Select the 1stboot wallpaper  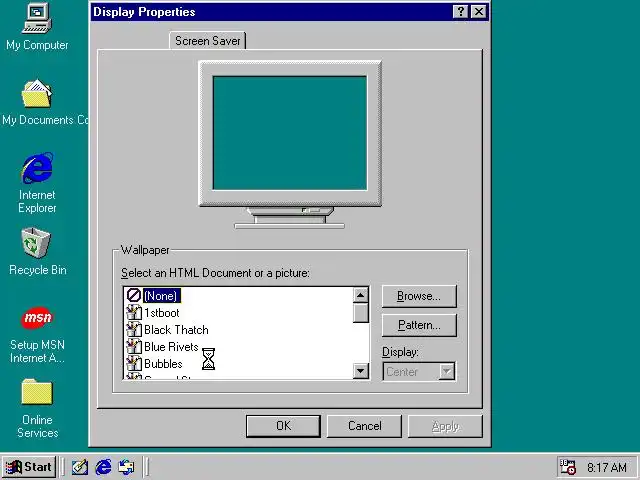tap(162, 313)
